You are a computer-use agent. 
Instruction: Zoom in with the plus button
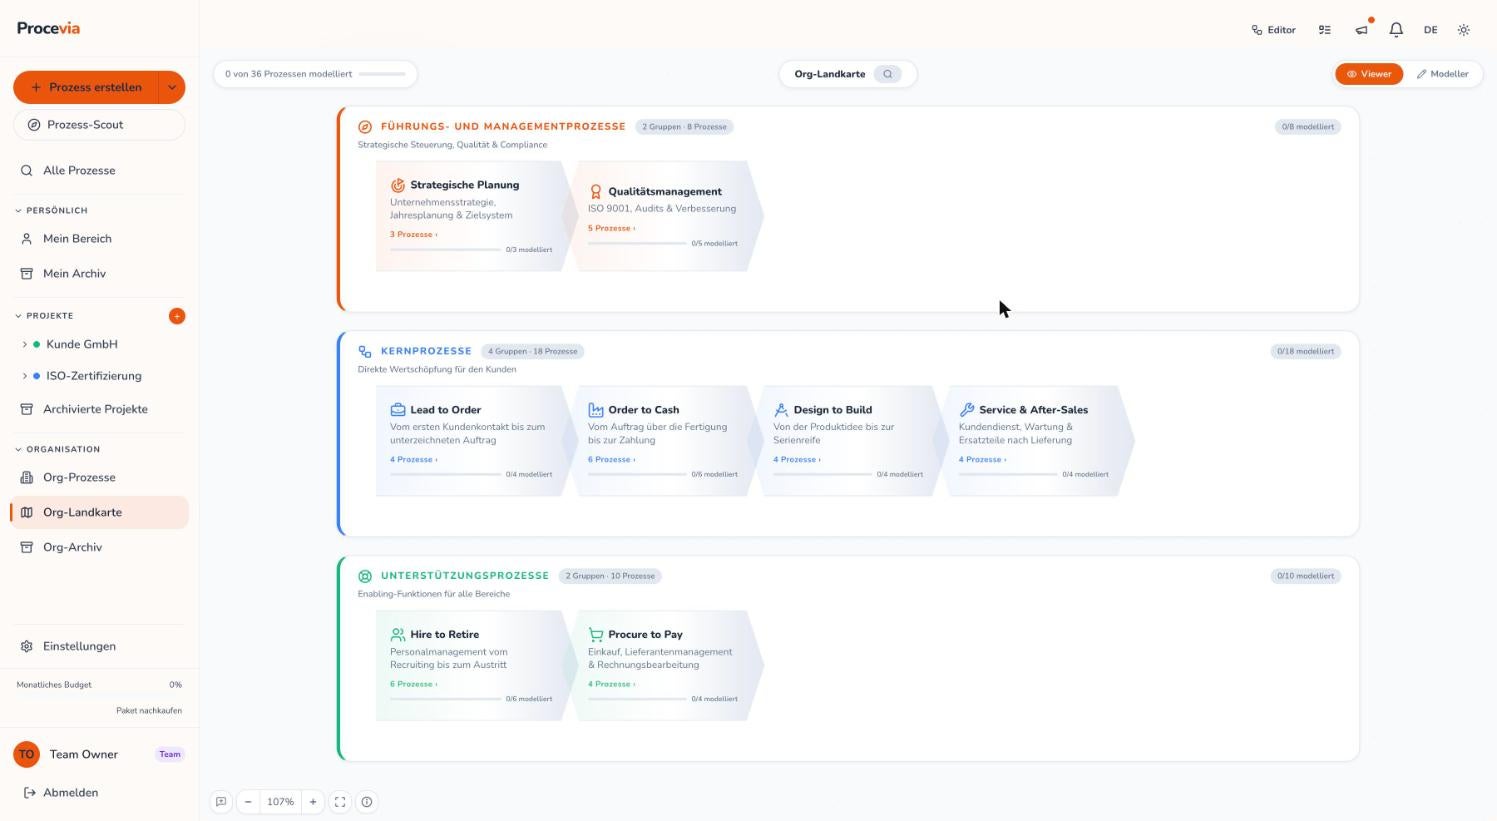coord(313,802)
